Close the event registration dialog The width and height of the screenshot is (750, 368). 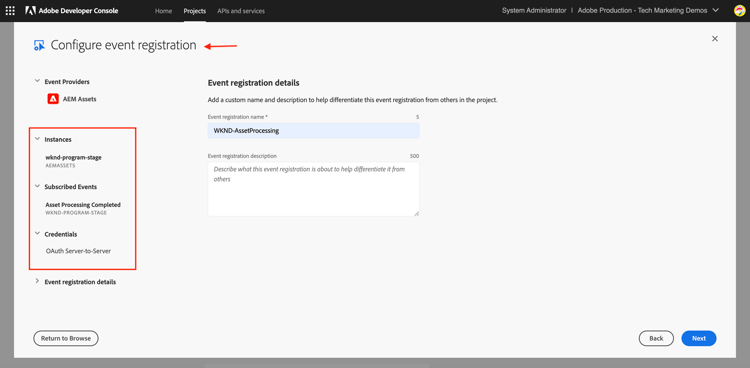pos(715,39)
